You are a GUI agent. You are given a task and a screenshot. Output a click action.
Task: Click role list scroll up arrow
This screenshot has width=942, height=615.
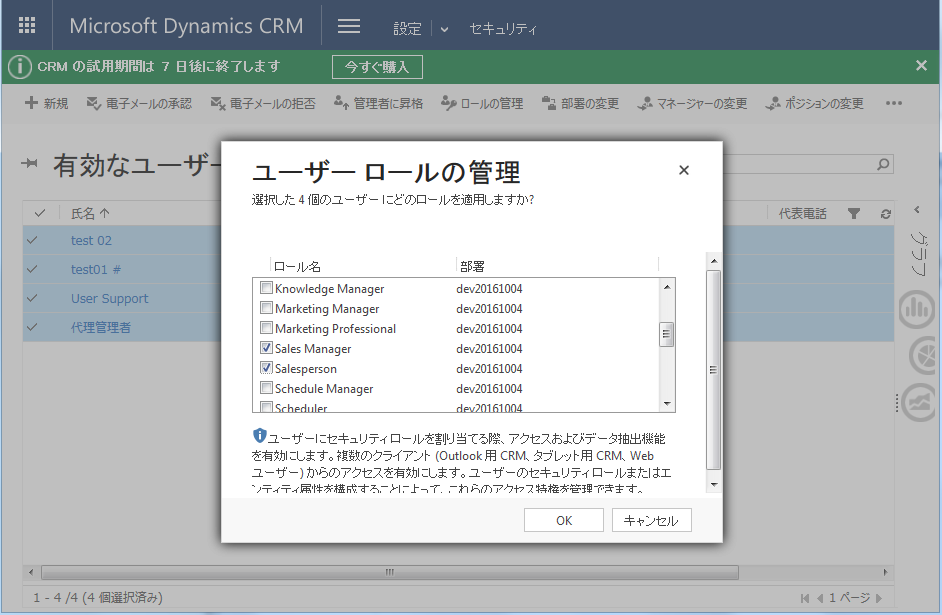tap(667, 287)
